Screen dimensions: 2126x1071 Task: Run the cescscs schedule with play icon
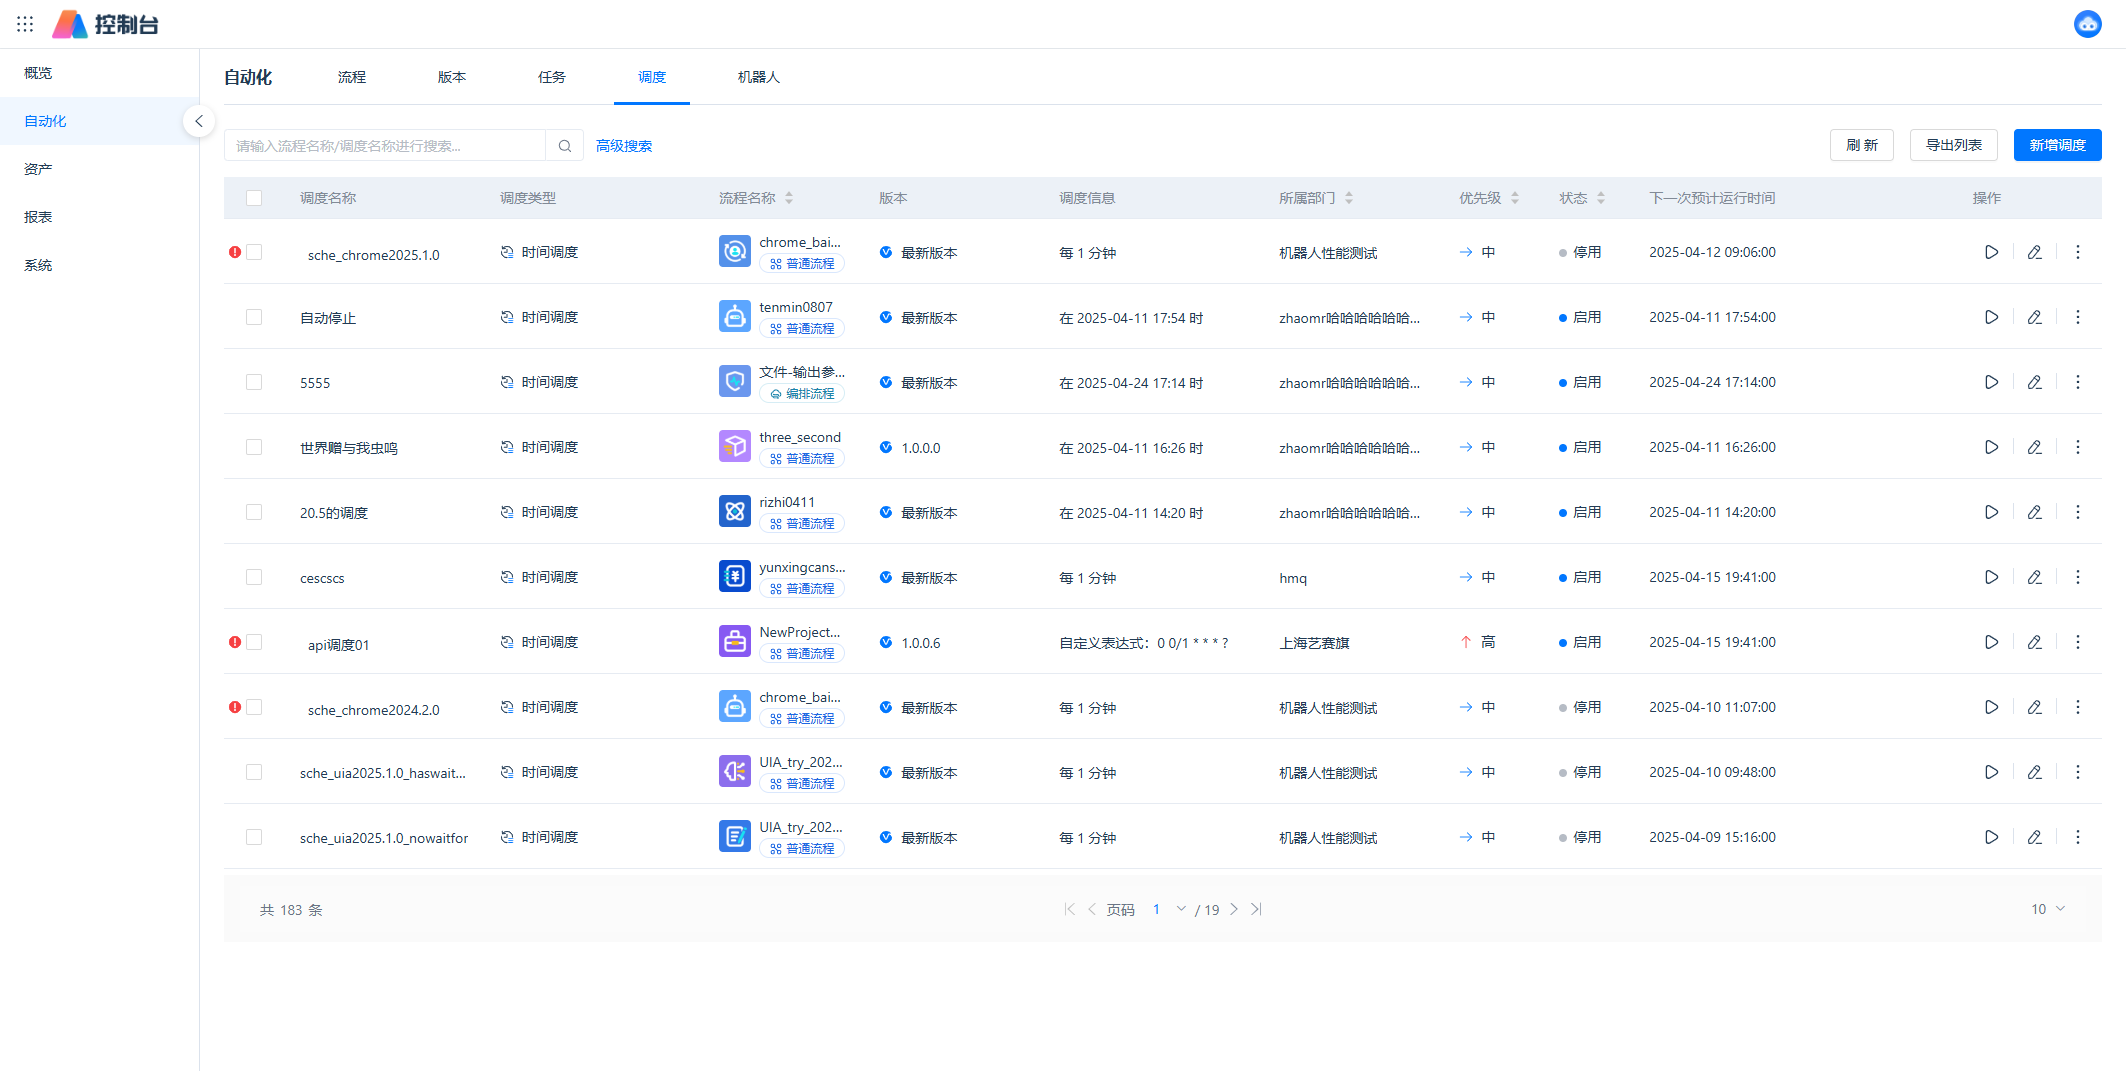coord(1991,577)
